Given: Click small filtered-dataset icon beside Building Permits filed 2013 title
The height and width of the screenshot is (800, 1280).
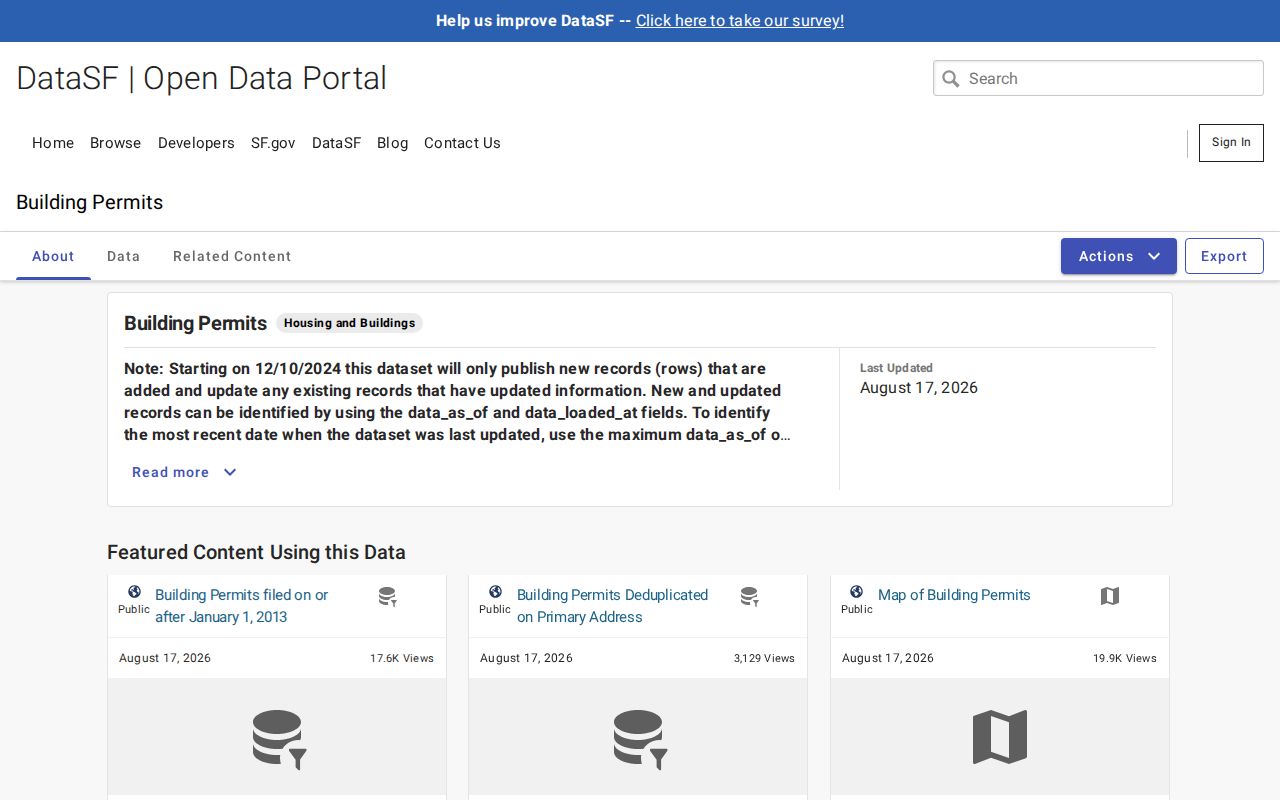Looking at the screenshot, I should 388,597.
